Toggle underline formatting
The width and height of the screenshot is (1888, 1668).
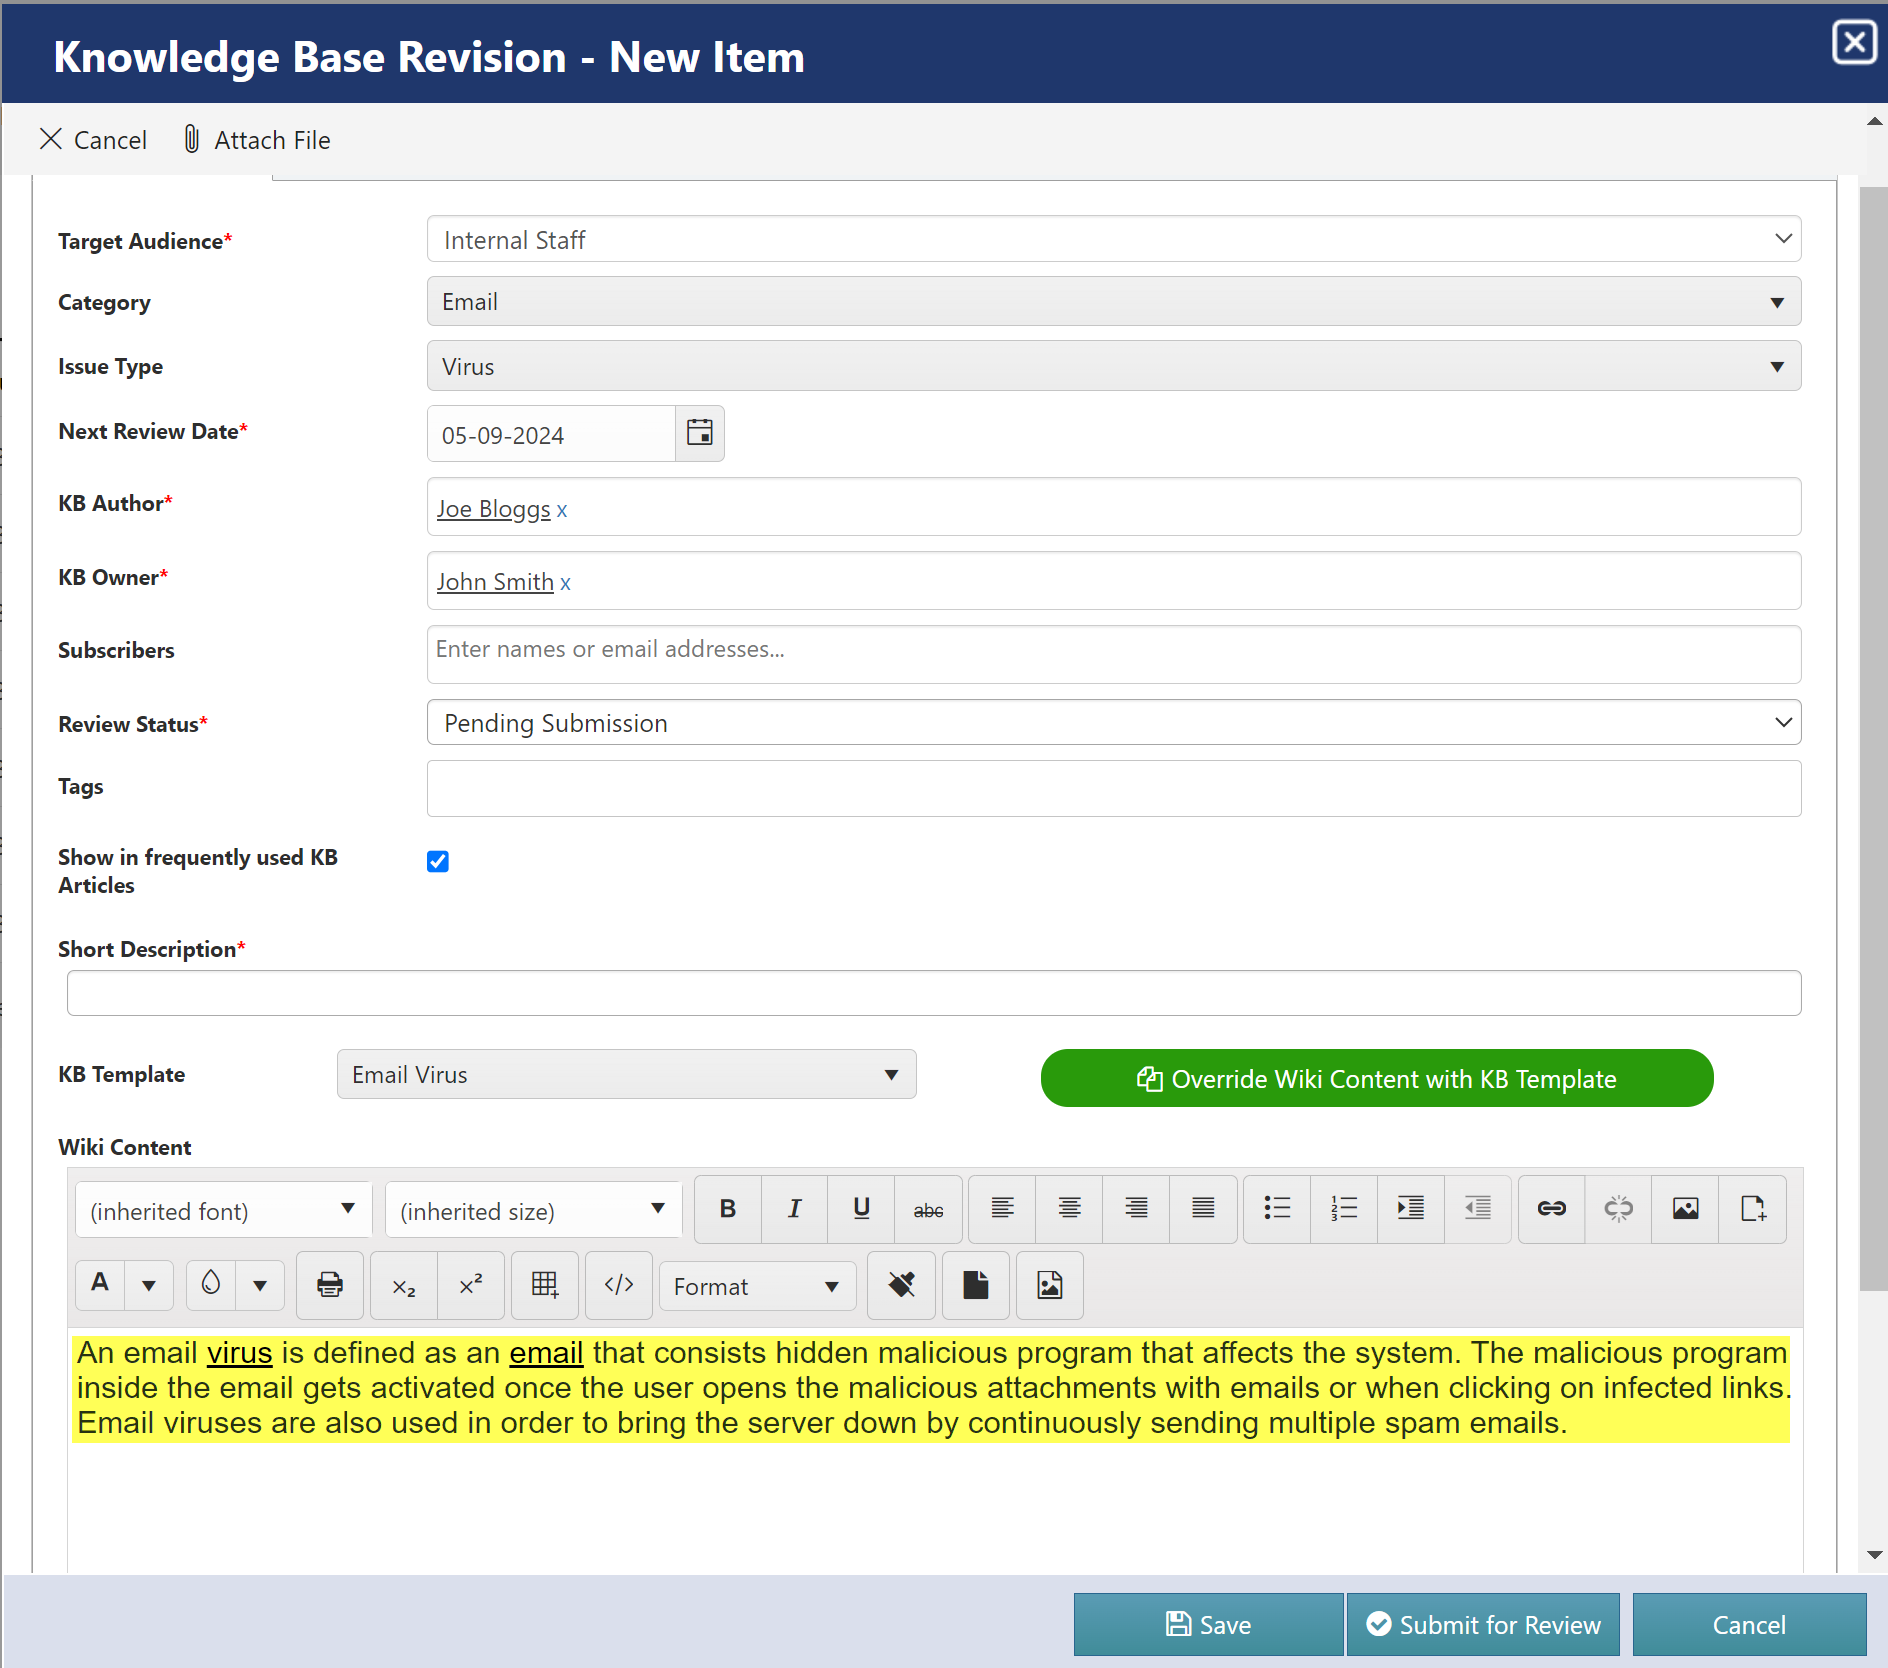point(861,1209)
